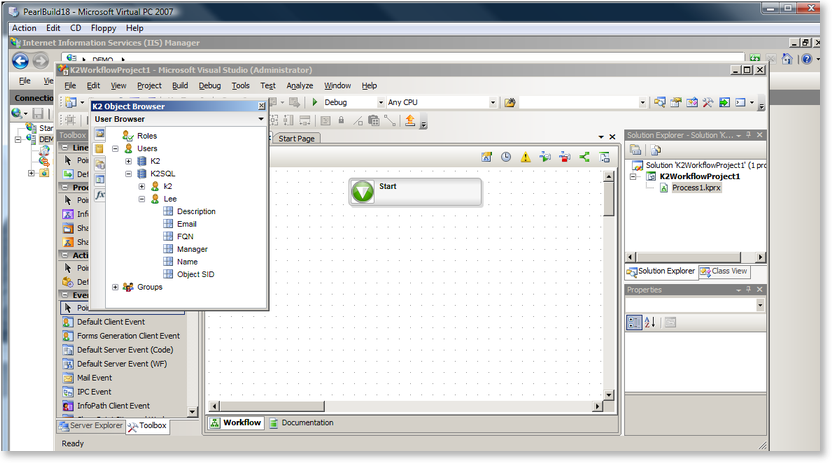The width and height of the screenshot is (832, 463).
Task: Select InfoPath Client Event in Toolbox
Action: pyautogui.click(x=113, y=406)
